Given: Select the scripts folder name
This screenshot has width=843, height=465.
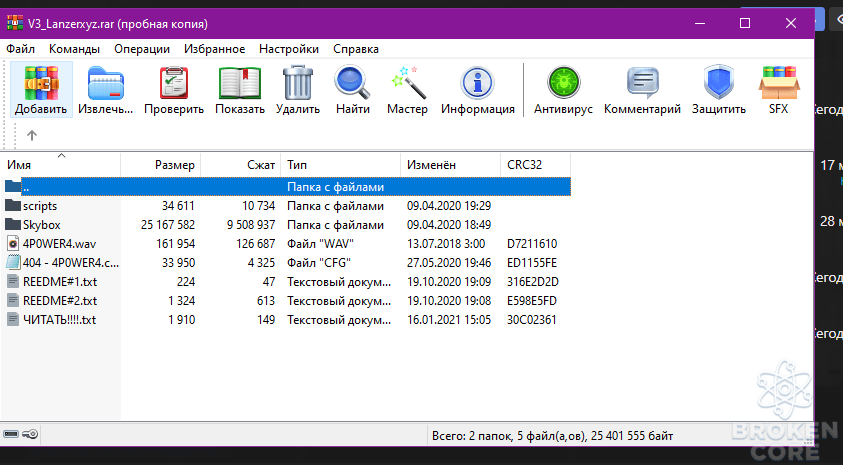Looking at the screenshot, I should tap(40, 206).
